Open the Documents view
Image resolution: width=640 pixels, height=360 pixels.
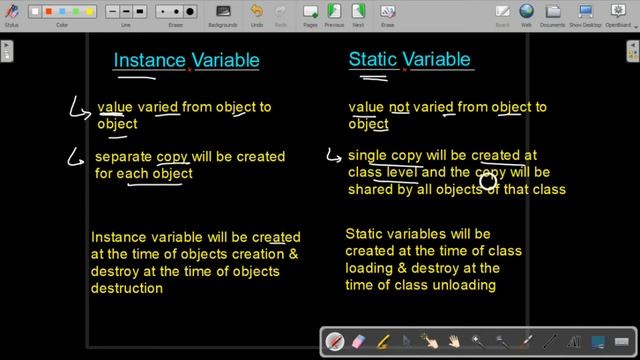tap(552, 15)
